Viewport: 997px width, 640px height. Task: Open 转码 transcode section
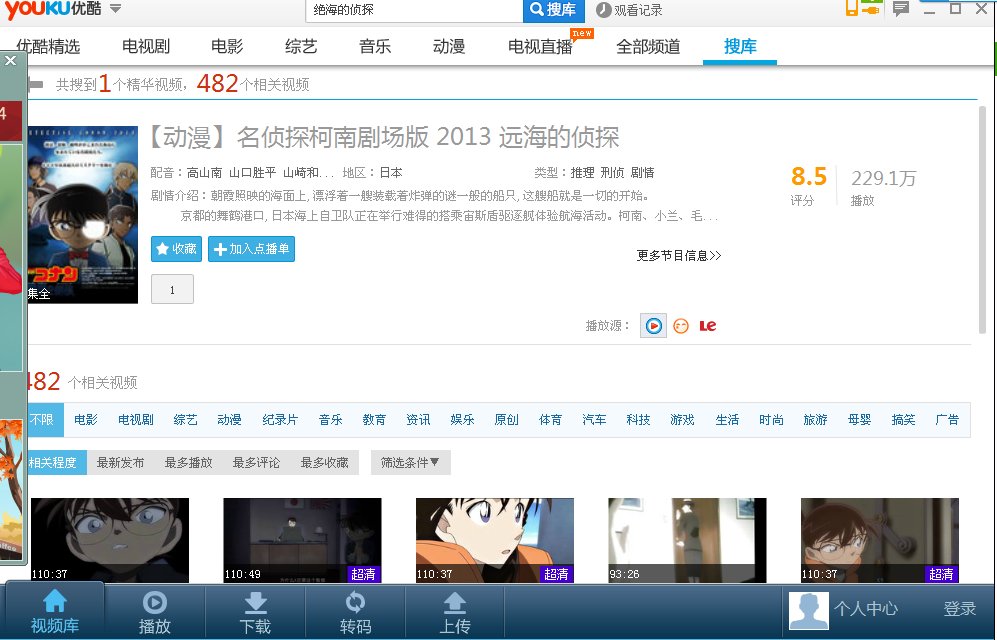pyautogui.click(x=355, y=611)
